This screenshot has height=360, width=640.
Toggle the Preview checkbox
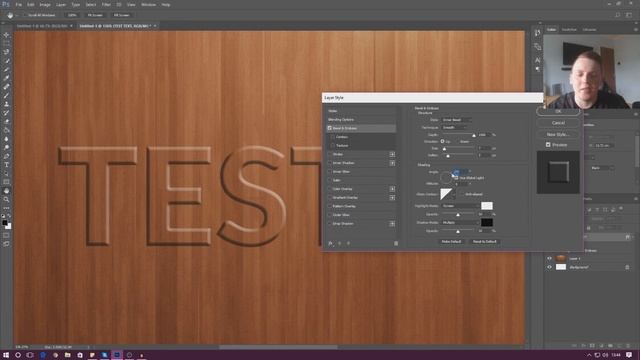coord(548,144)
